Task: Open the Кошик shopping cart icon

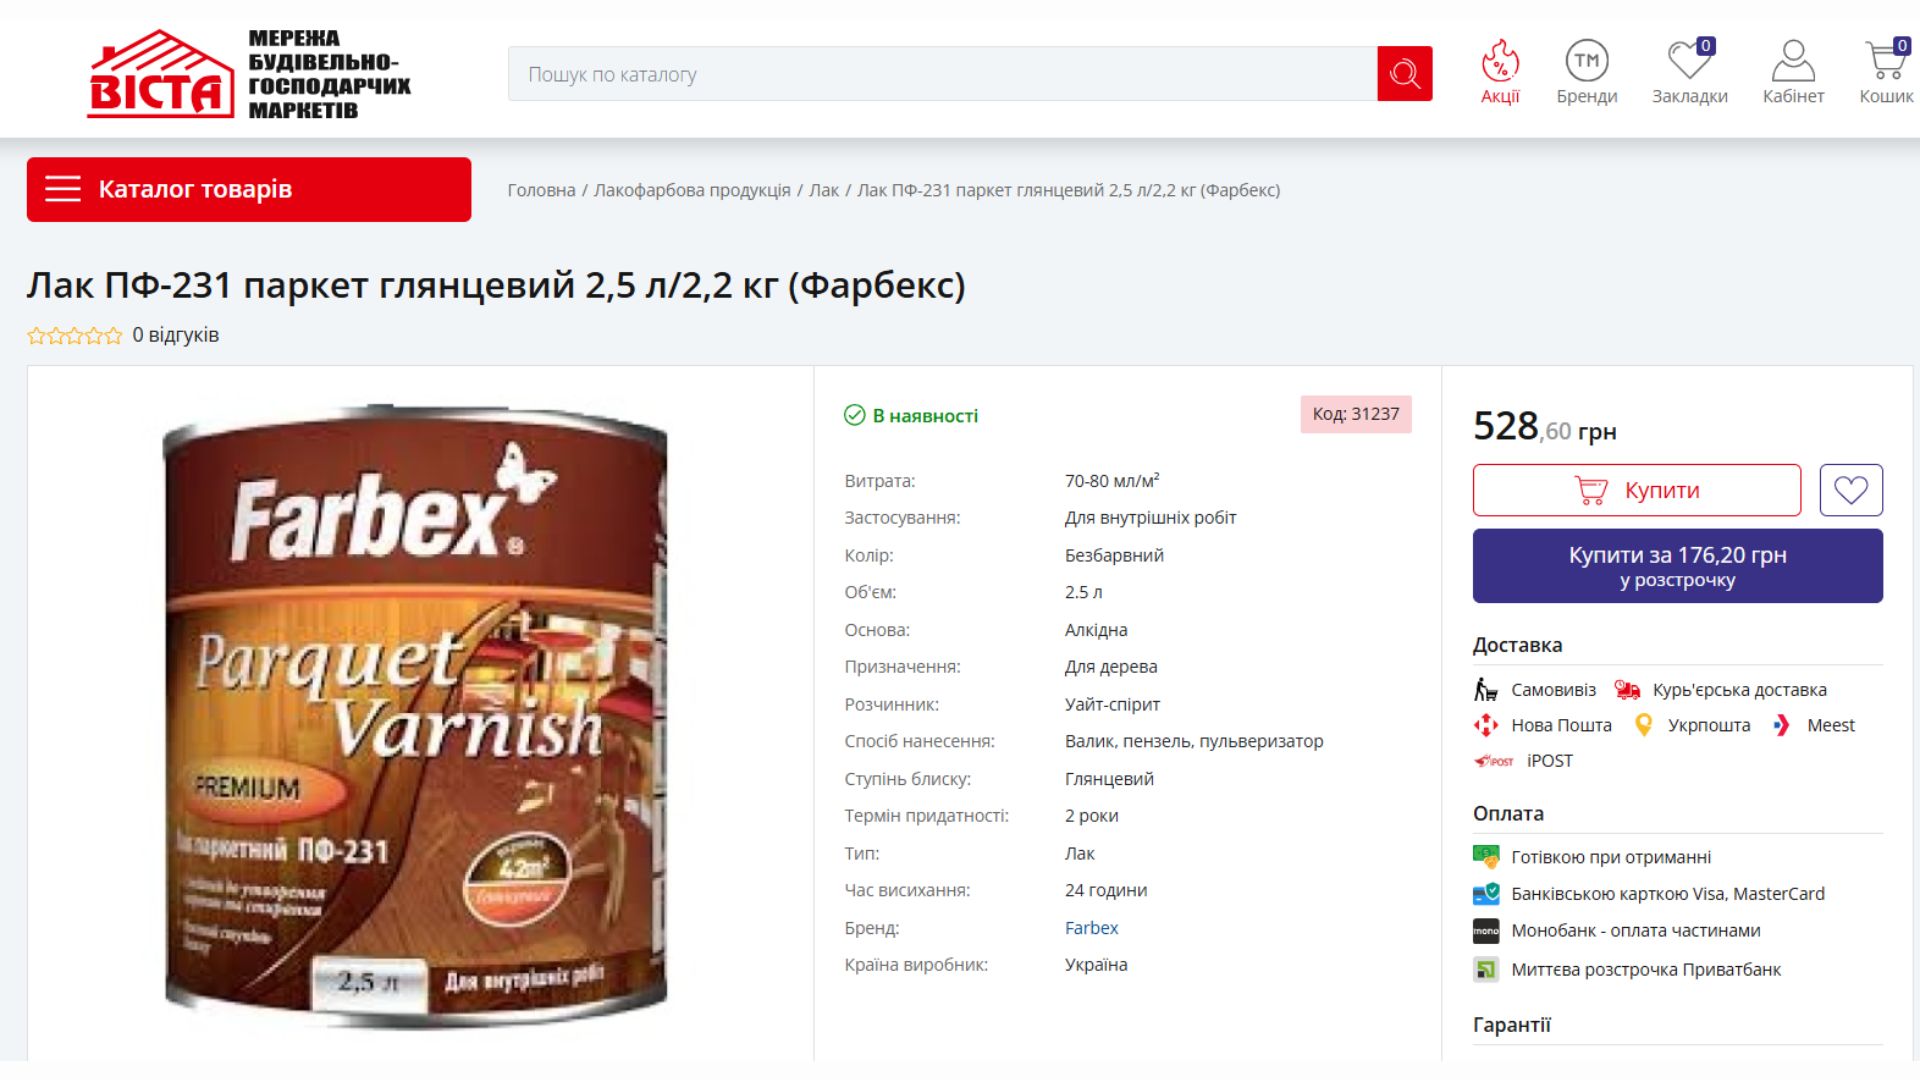Action: pyautogui.click(x=1886, y=72)
